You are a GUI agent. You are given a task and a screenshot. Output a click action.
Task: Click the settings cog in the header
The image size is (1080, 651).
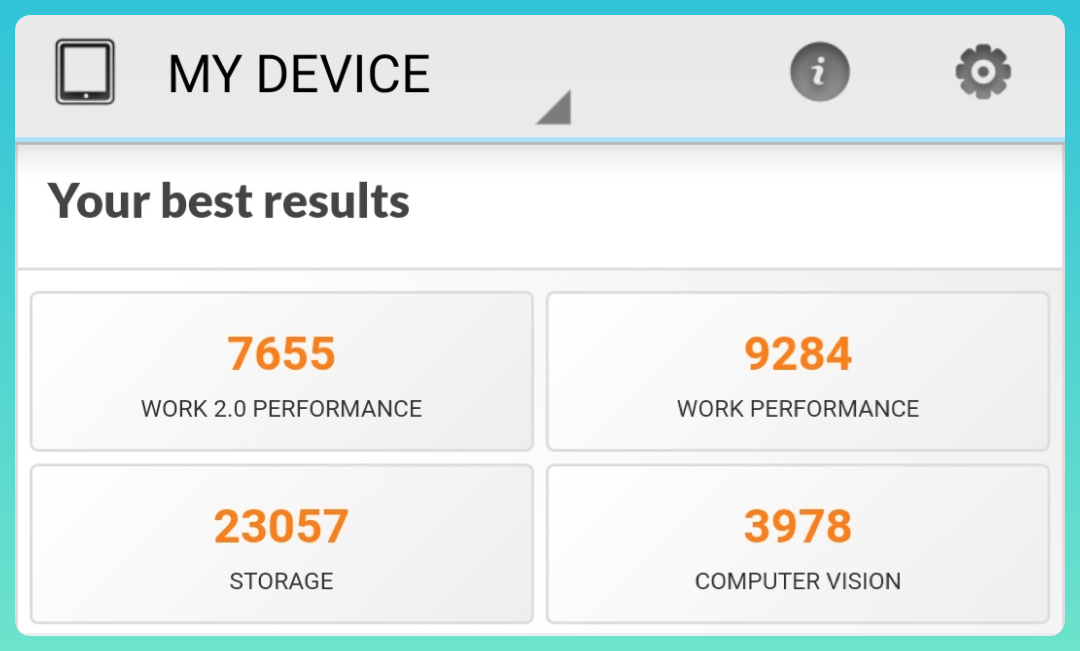tap(982, 71)
